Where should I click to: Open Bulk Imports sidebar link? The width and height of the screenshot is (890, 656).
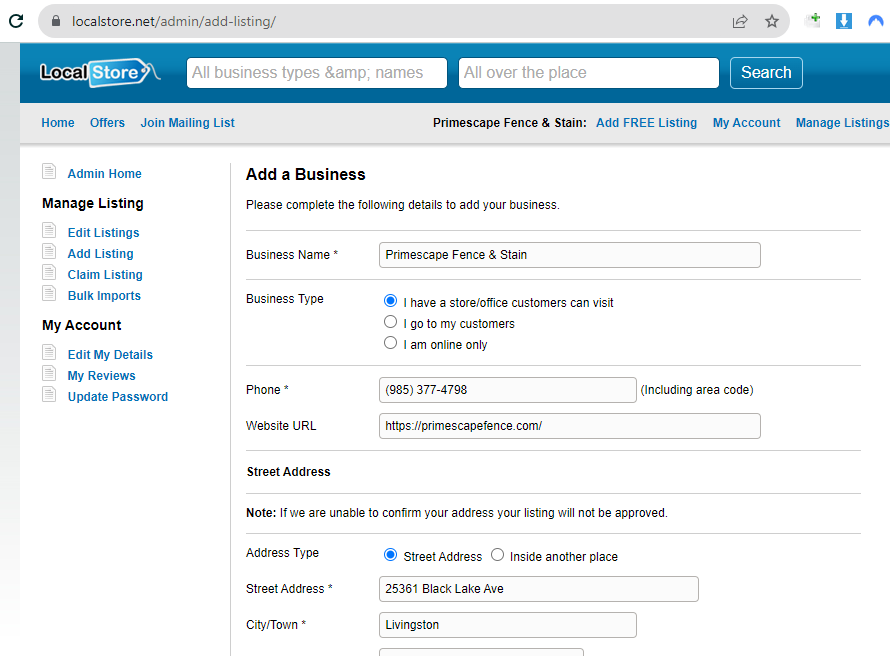(x=104, y=296)
